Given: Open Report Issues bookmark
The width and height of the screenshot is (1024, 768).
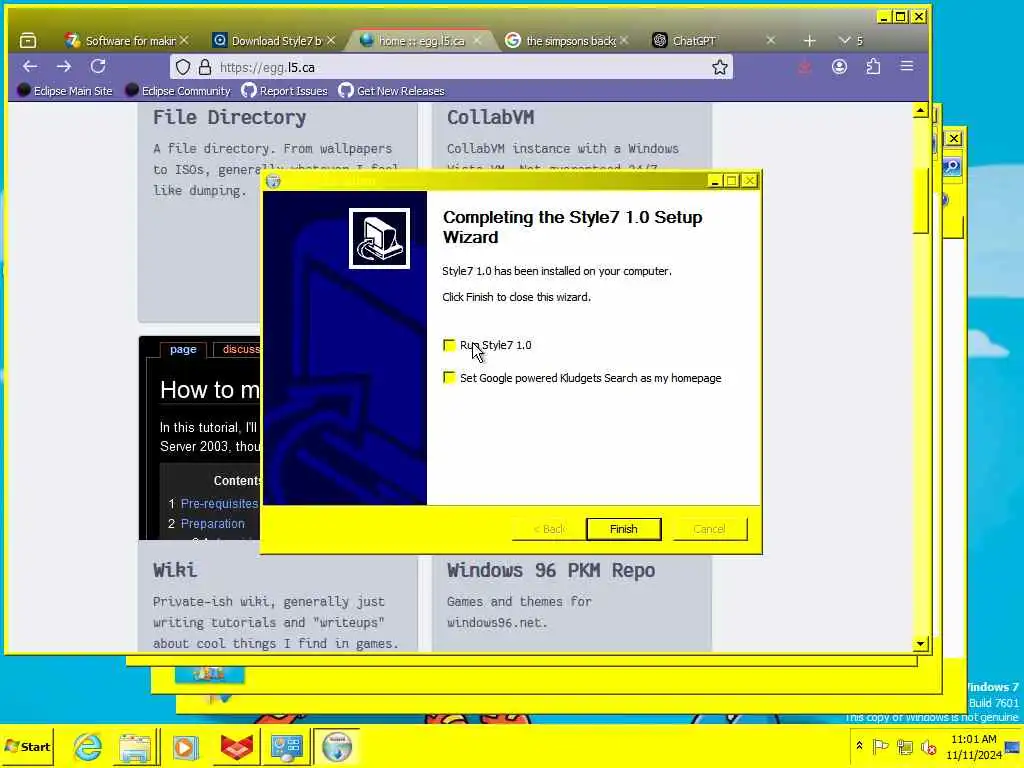Looking at the screenshot, I should coord(285,91).
